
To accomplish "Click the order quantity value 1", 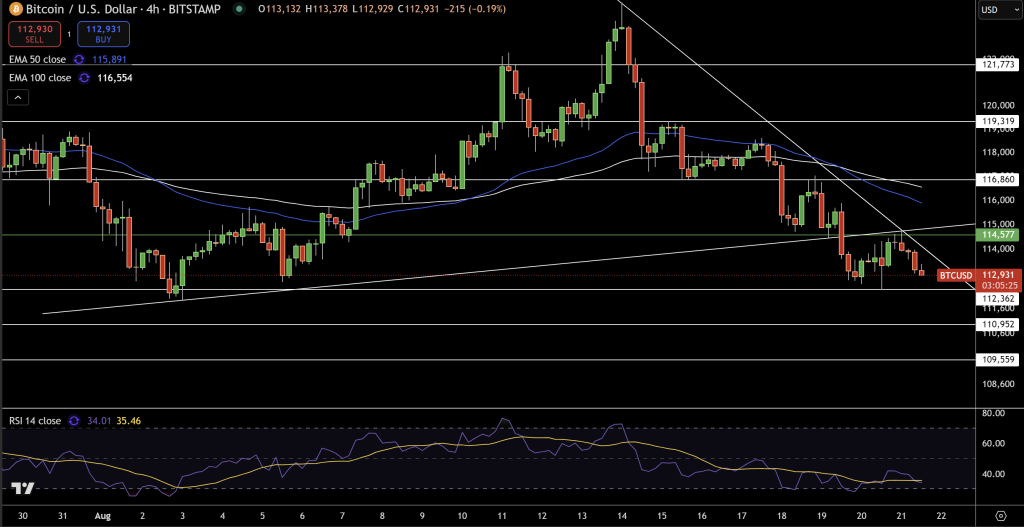I will [x=69, y=34].
